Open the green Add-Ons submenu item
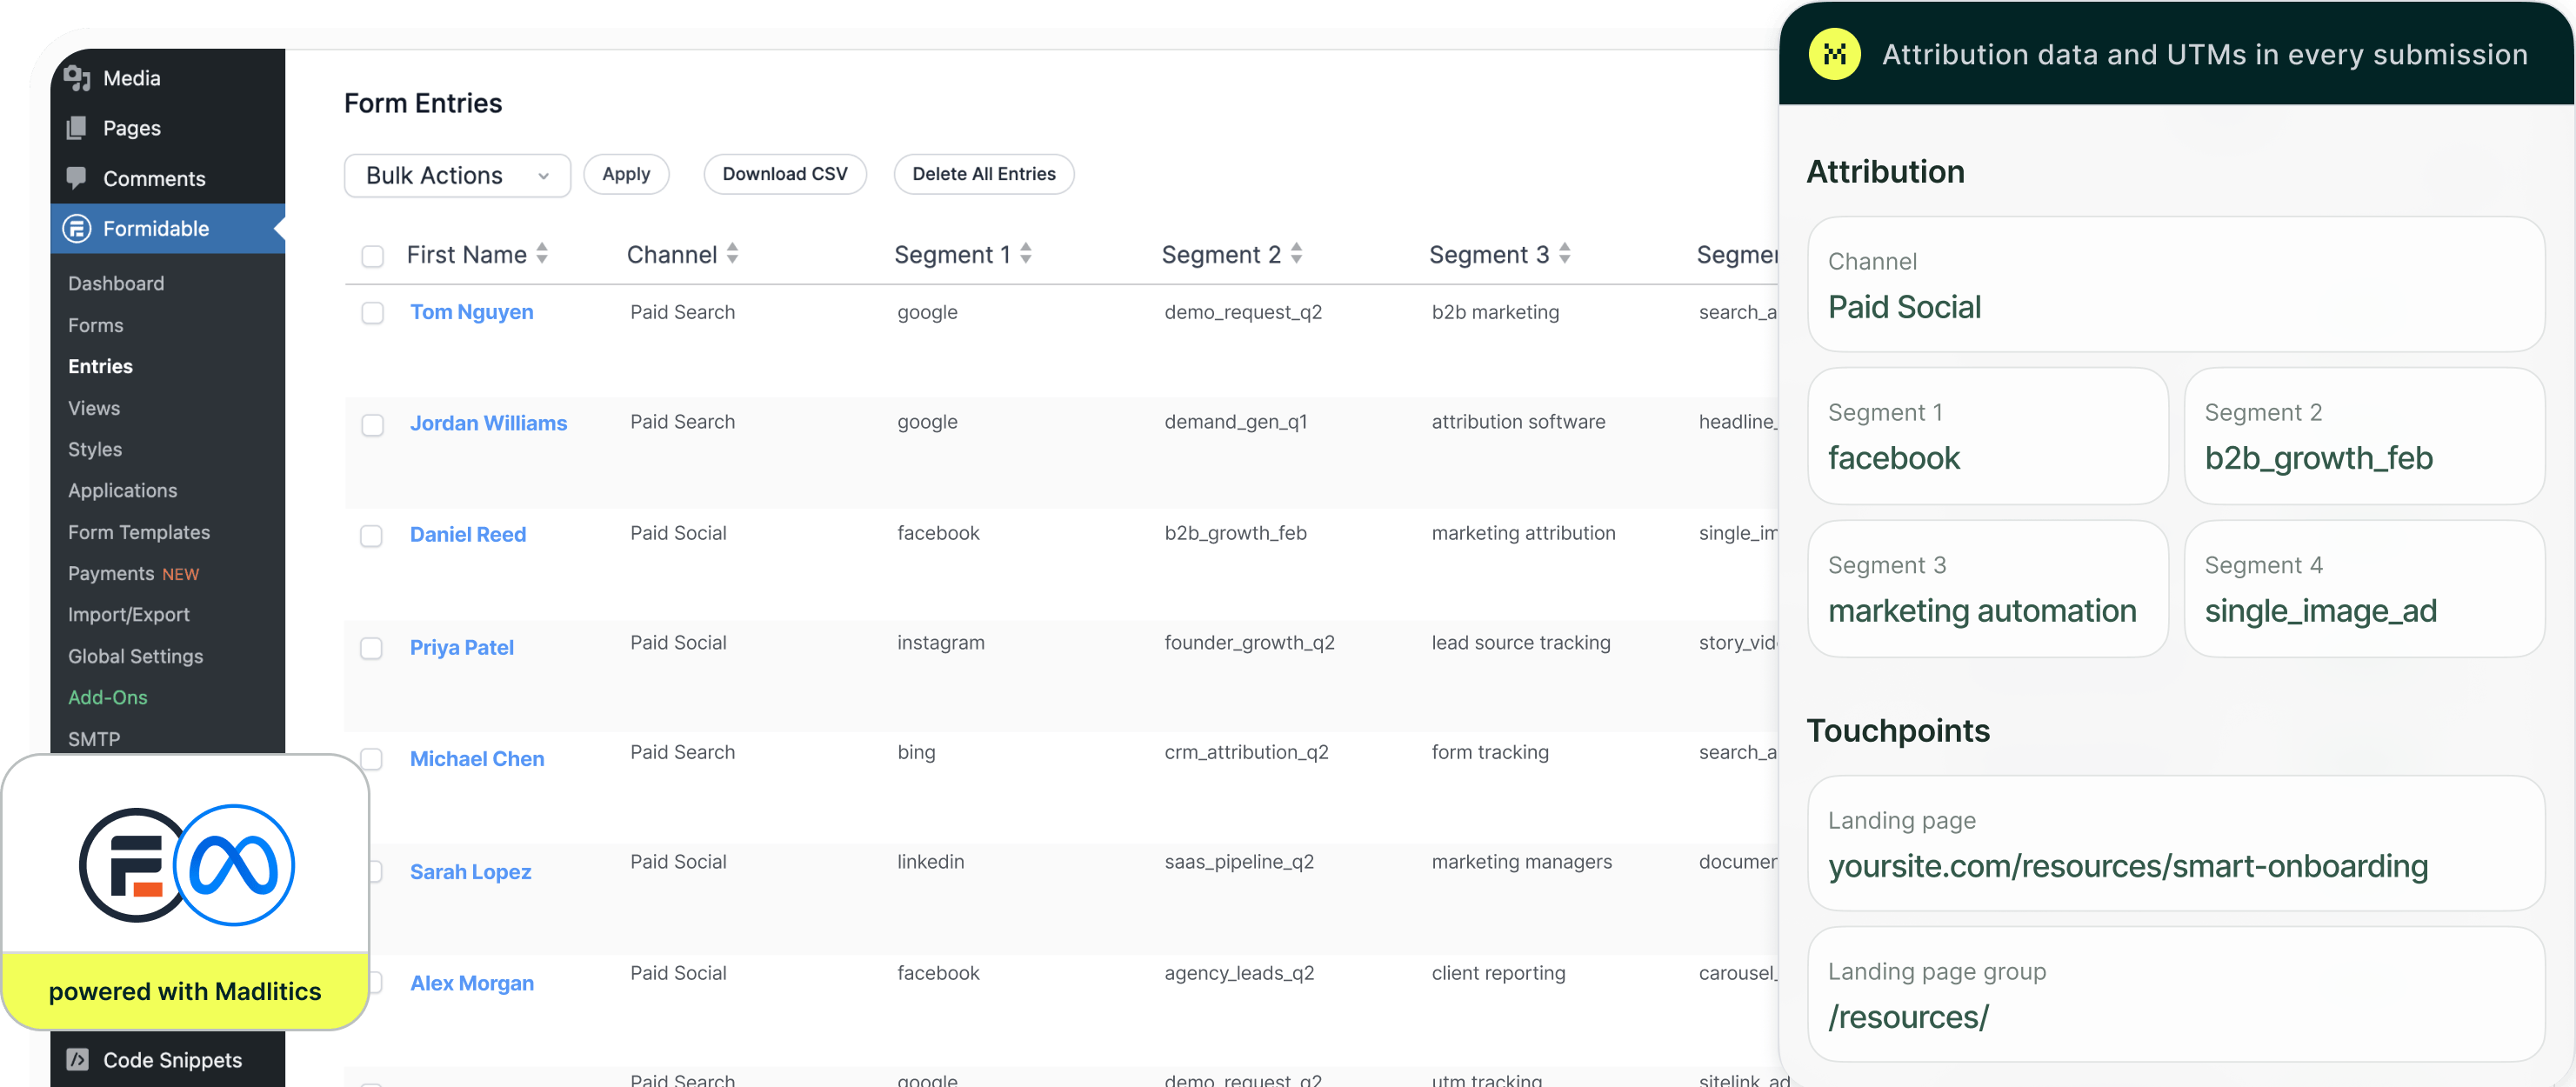The image size is (2576, 1087). (x=107, y=697)
